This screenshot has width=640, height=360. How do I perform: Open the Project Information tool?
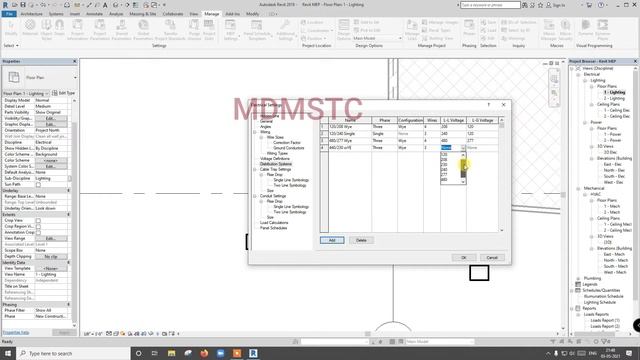point(78,29)
